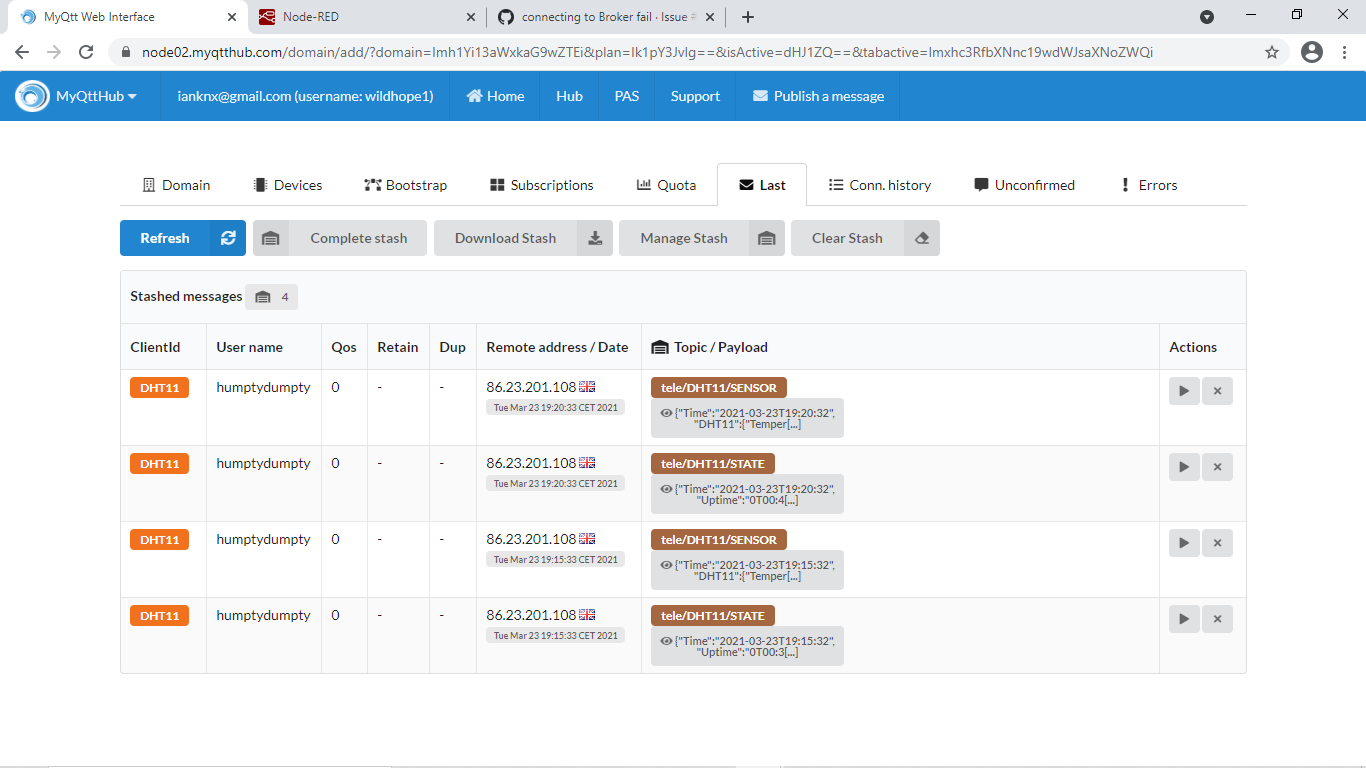Delete the last stashed DHT11/STATE message
Screen dimensions: 1366x768
tap(1217, 618)
